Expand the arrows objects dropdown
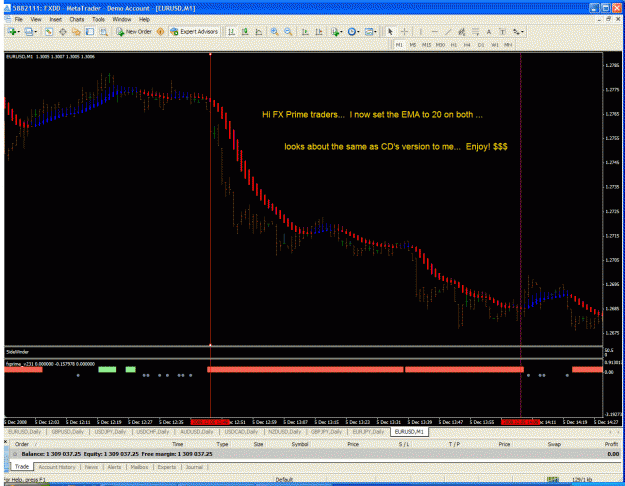The width and height of the screenshot is (625, 486). [x=522, y=32]
